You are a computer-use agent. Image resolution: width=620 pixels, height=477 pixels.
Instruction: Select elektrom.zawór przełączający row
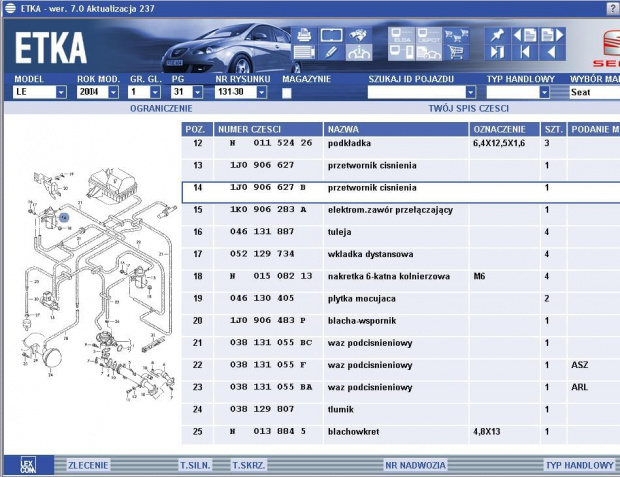coord(401,214)
